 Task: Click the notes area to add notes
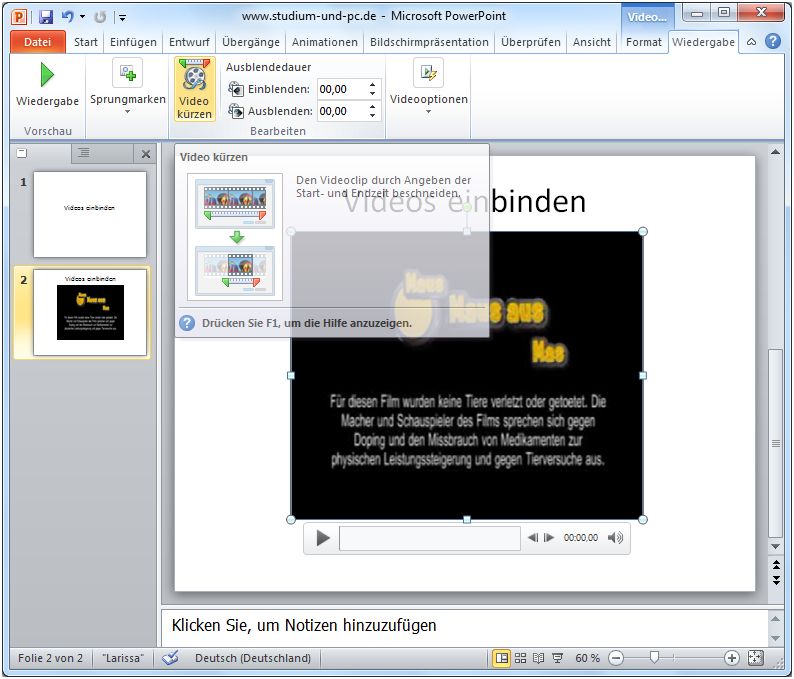(465, 626)
